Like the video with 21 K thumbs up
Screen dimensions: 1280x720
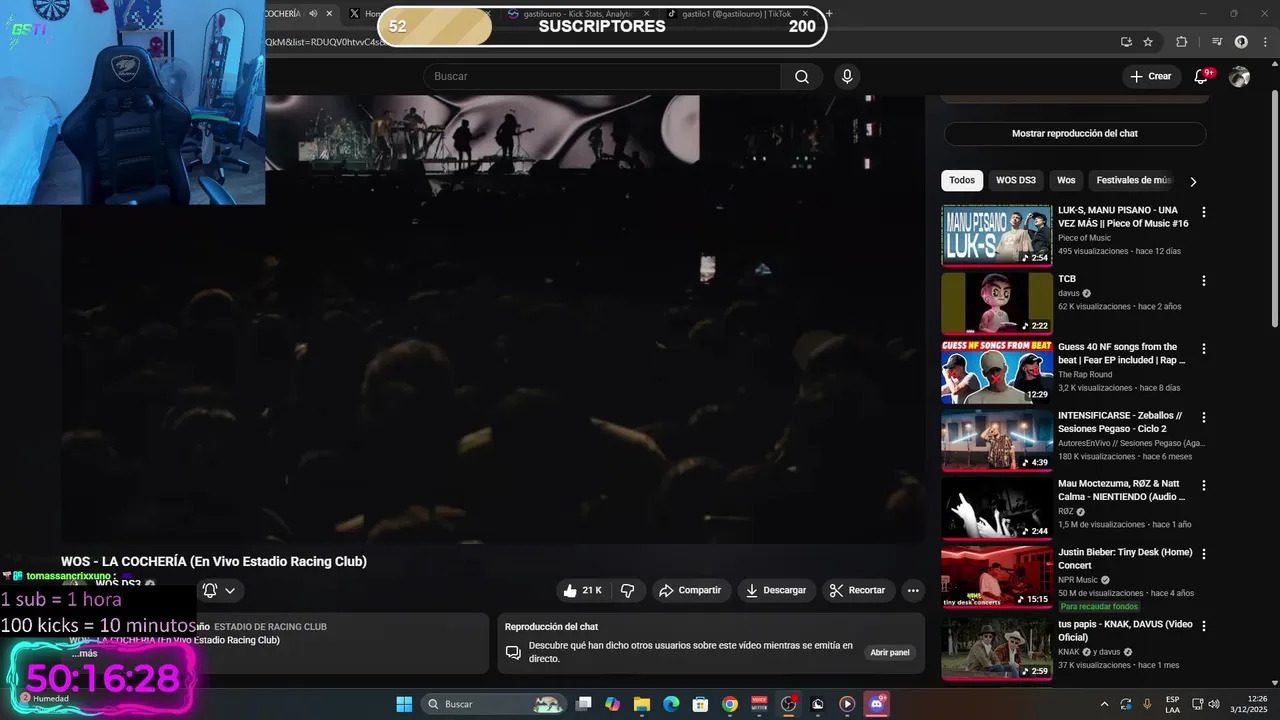coord(582,591)
